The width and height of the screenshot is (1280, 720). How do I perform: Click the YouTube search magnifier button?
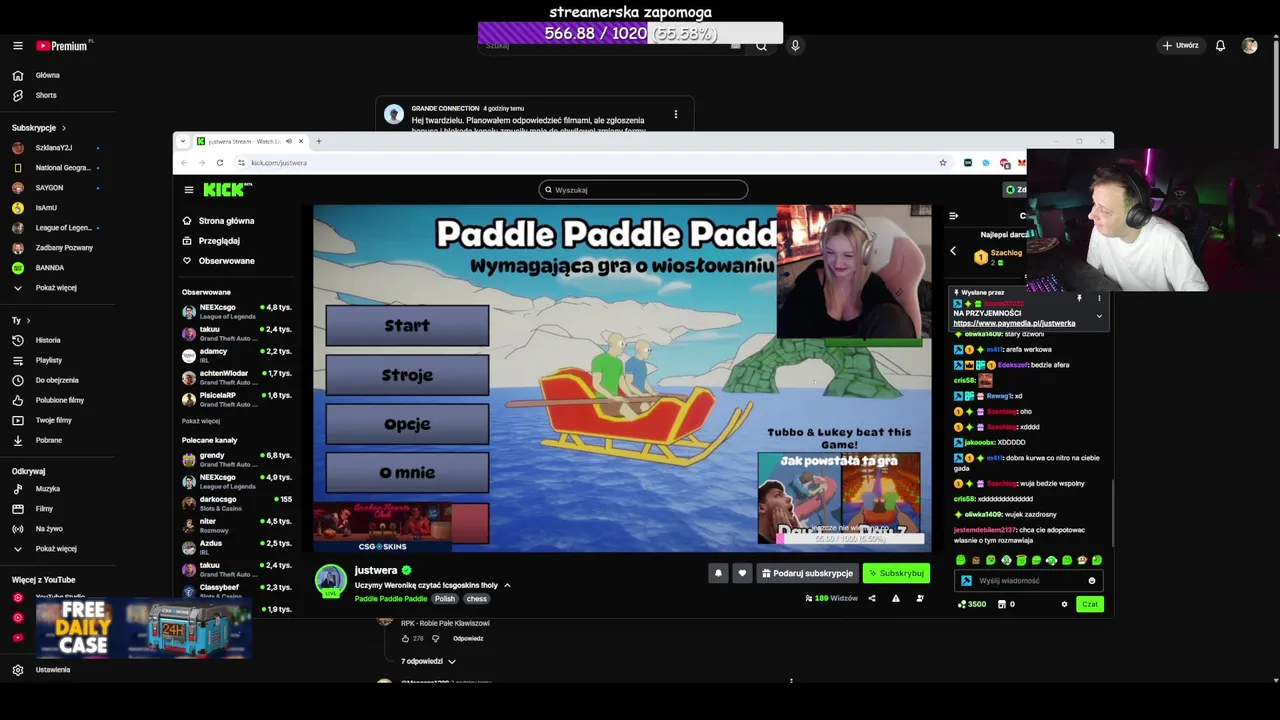[x=761, y=46]
